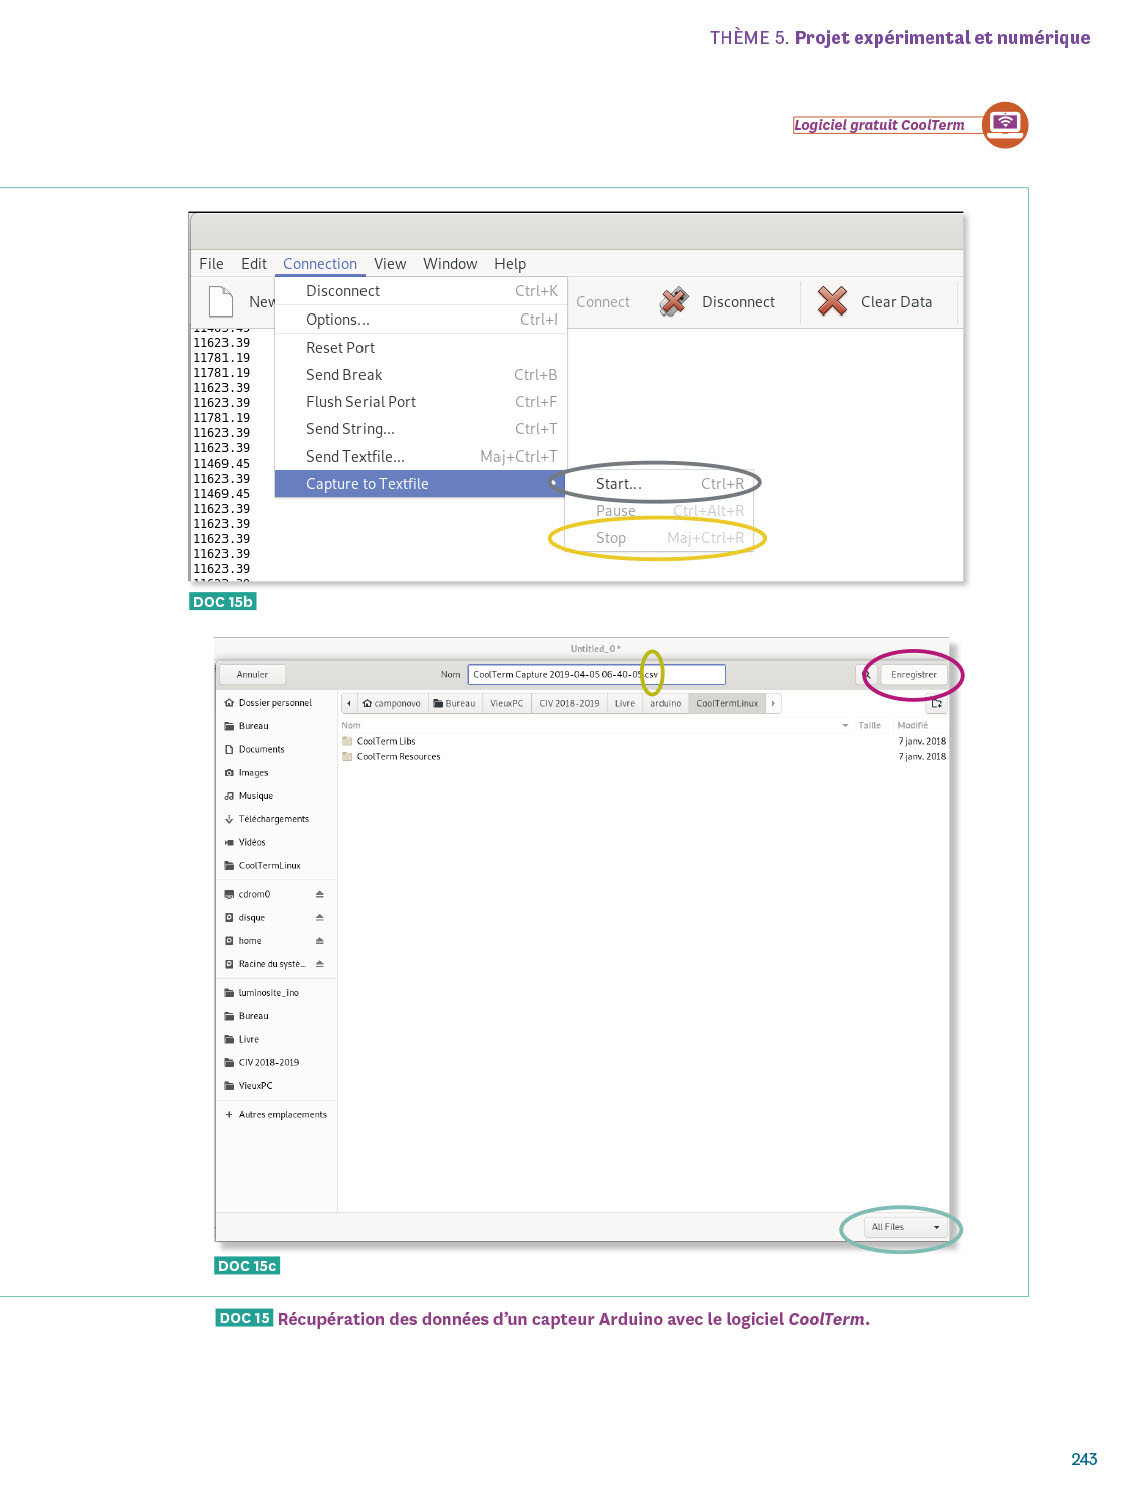Click the path bar back arrow

click(349, 704)
